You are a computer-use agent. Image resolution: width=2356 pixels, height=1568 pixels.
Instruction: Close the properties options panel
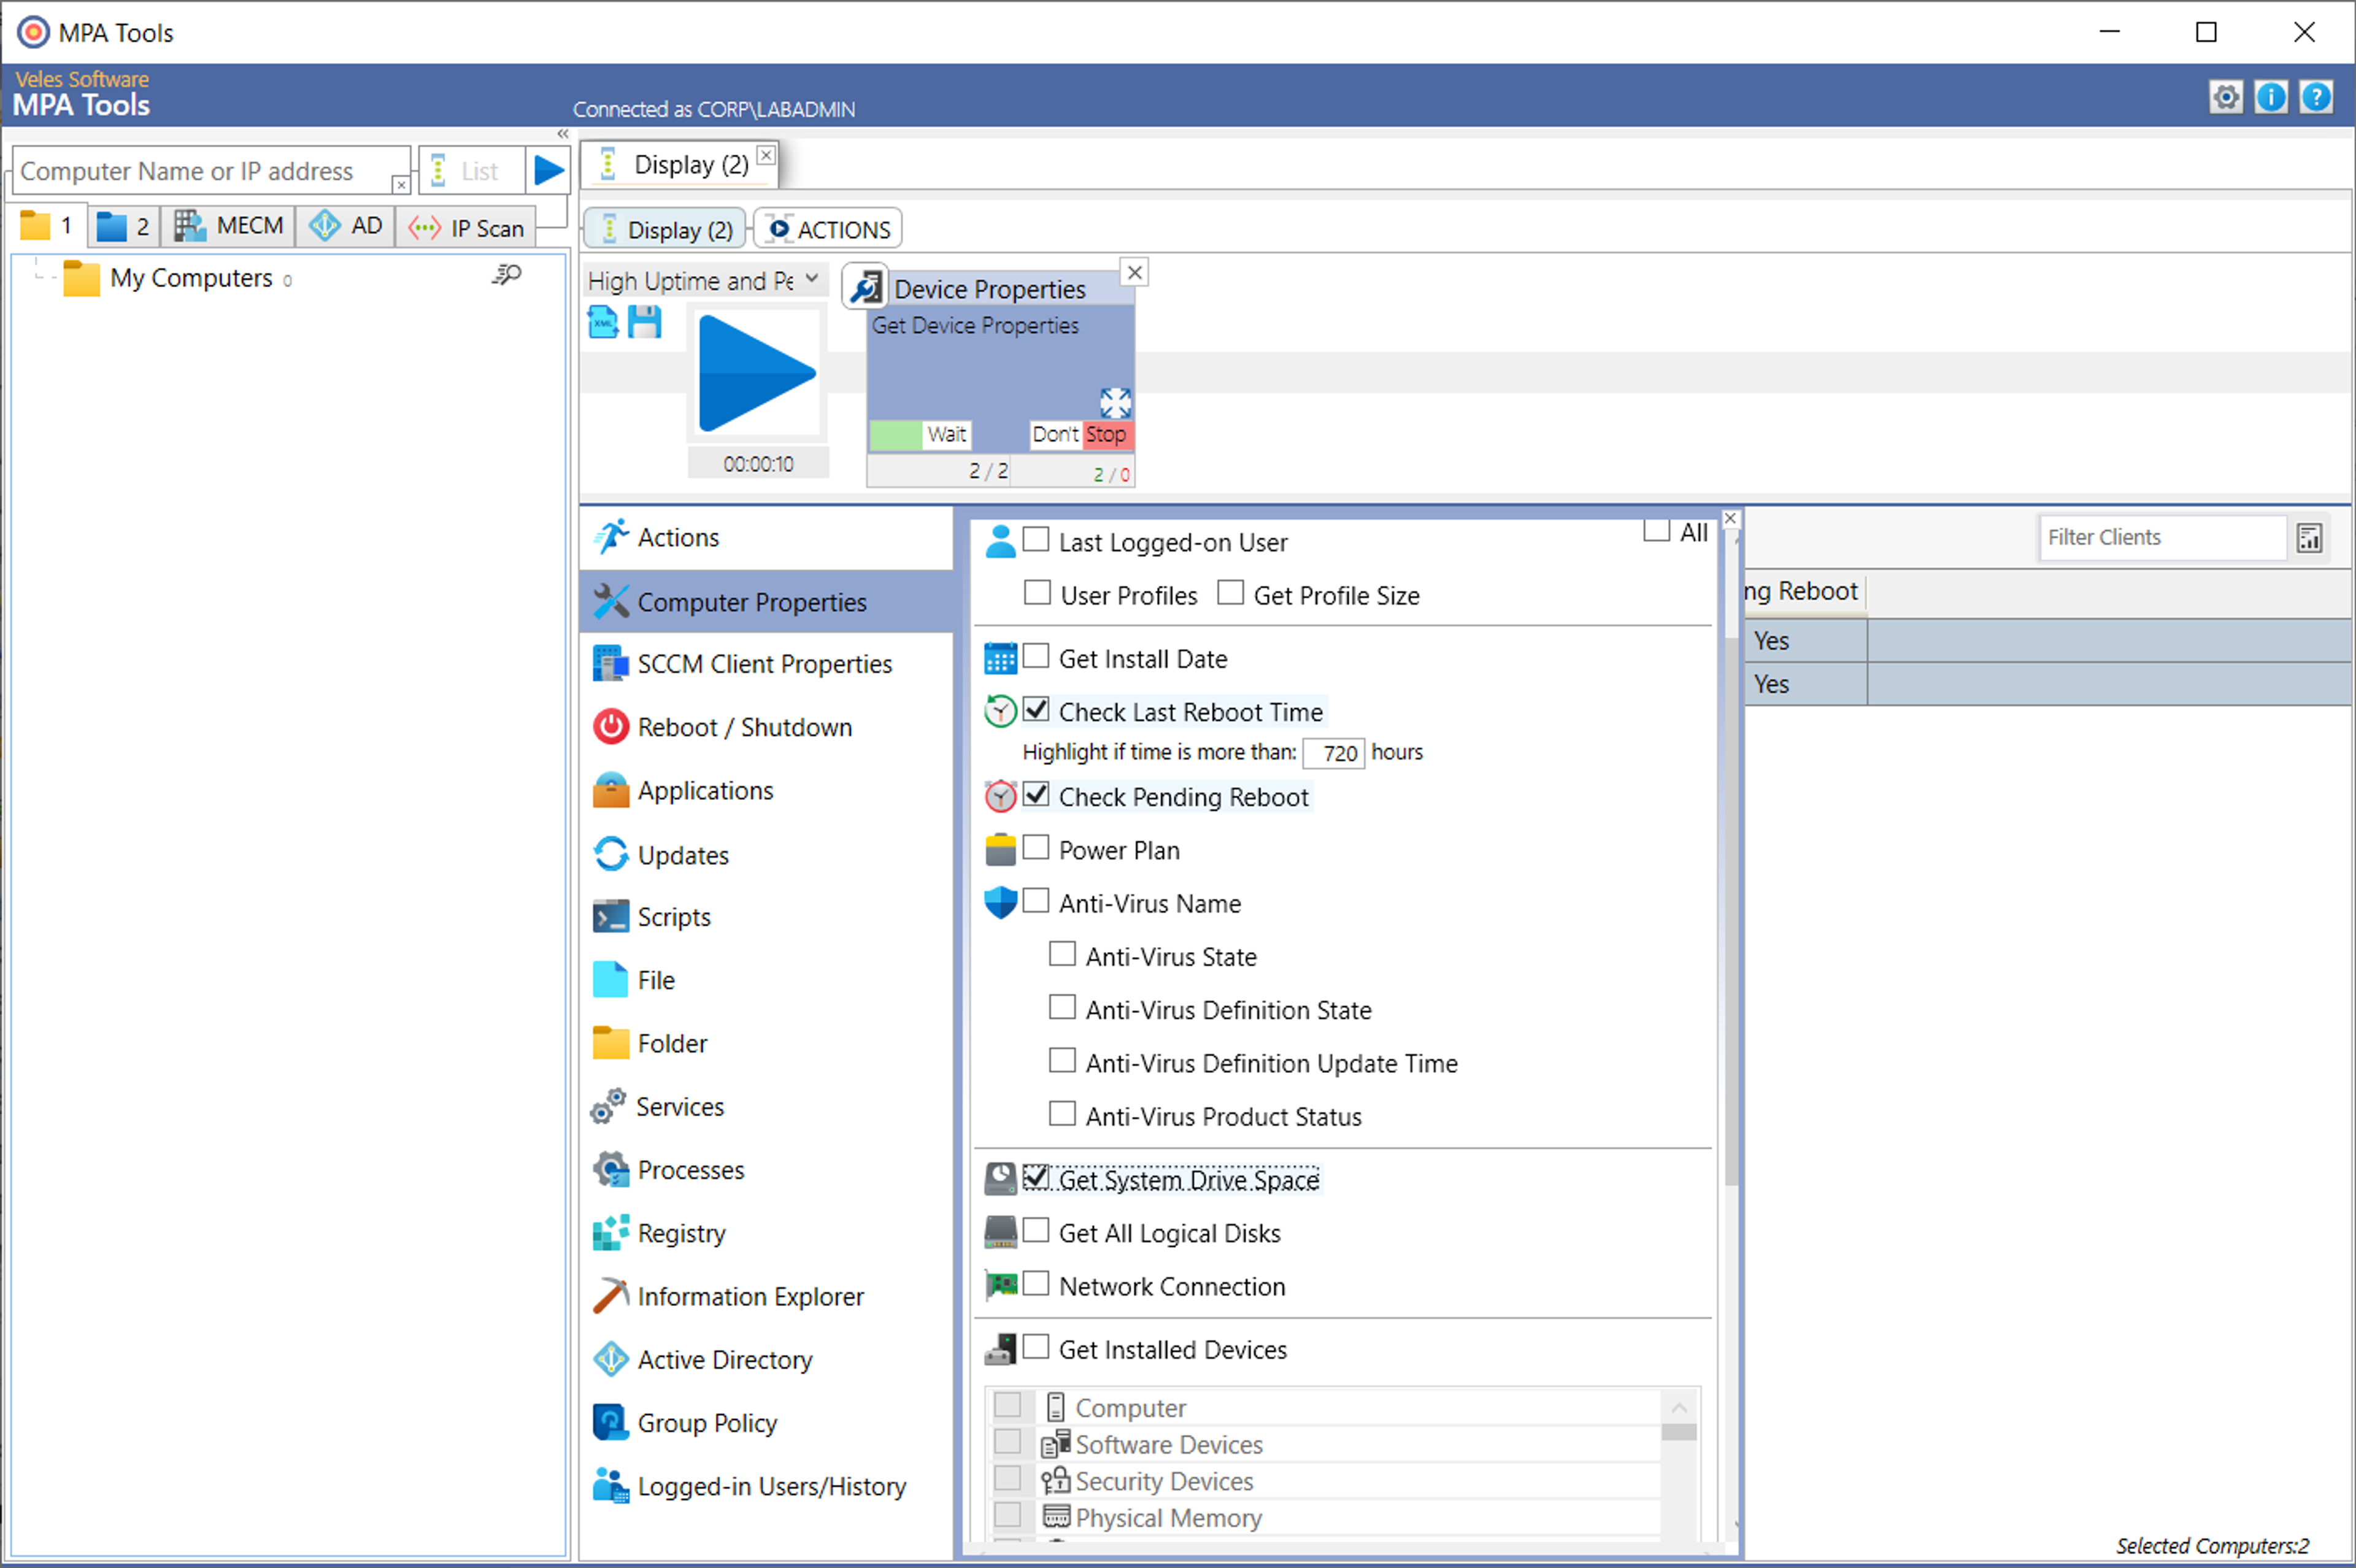pyautogui.click(x=1730, y=518)
